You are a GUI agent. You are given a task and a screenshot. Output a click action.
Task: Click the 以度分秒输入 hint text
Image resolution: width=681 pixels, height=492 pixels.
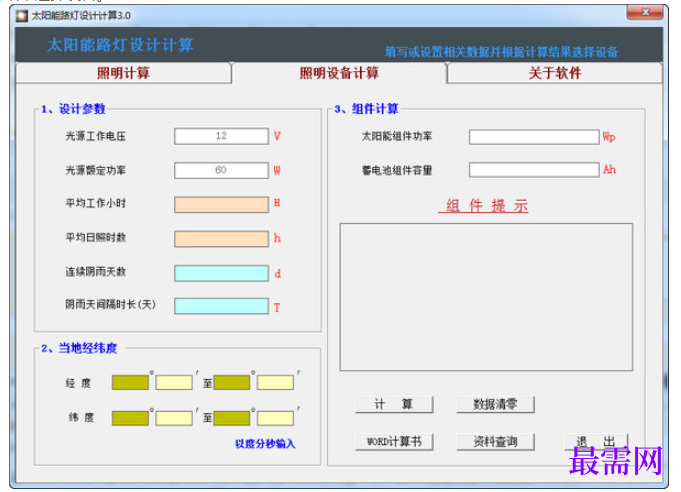[265, 444]
